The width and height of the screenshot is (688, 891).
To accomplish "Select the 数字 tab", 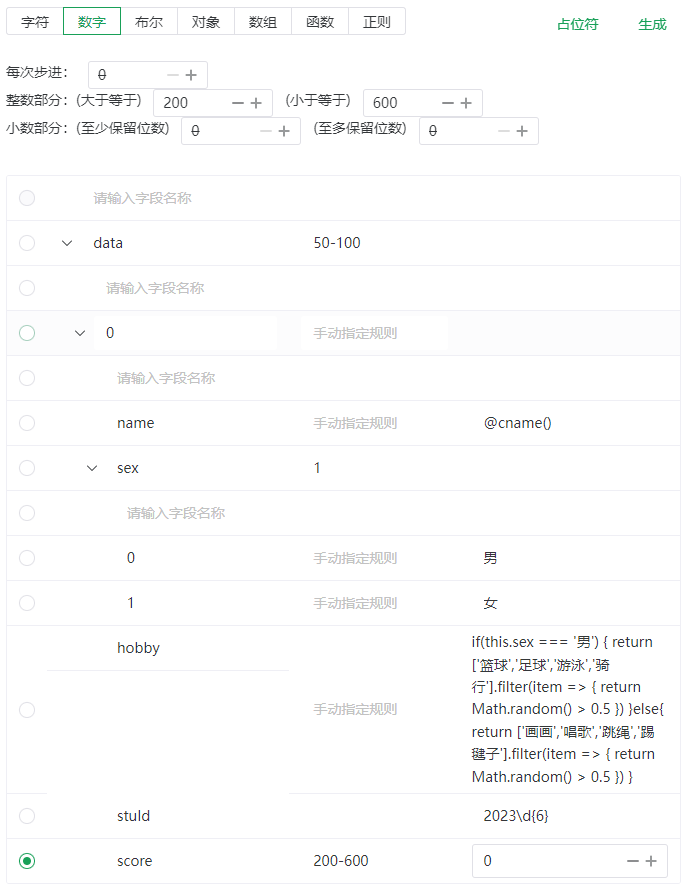I will [x=92, y=22].
